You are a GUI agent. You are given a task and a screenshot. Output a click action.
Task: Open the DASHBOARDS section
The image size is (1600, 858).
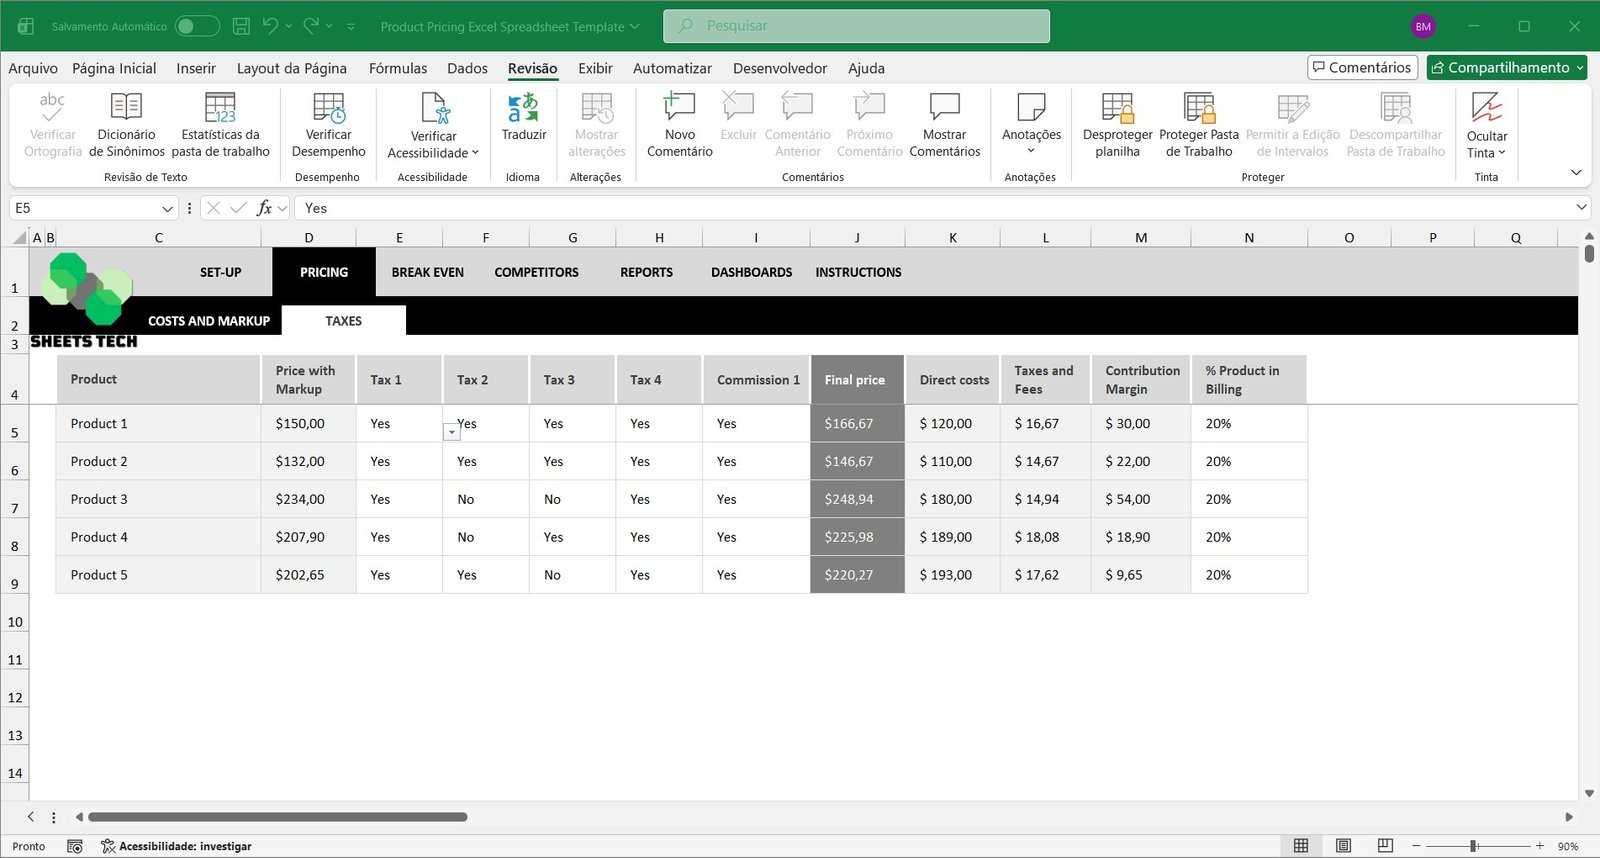[751, 272]
